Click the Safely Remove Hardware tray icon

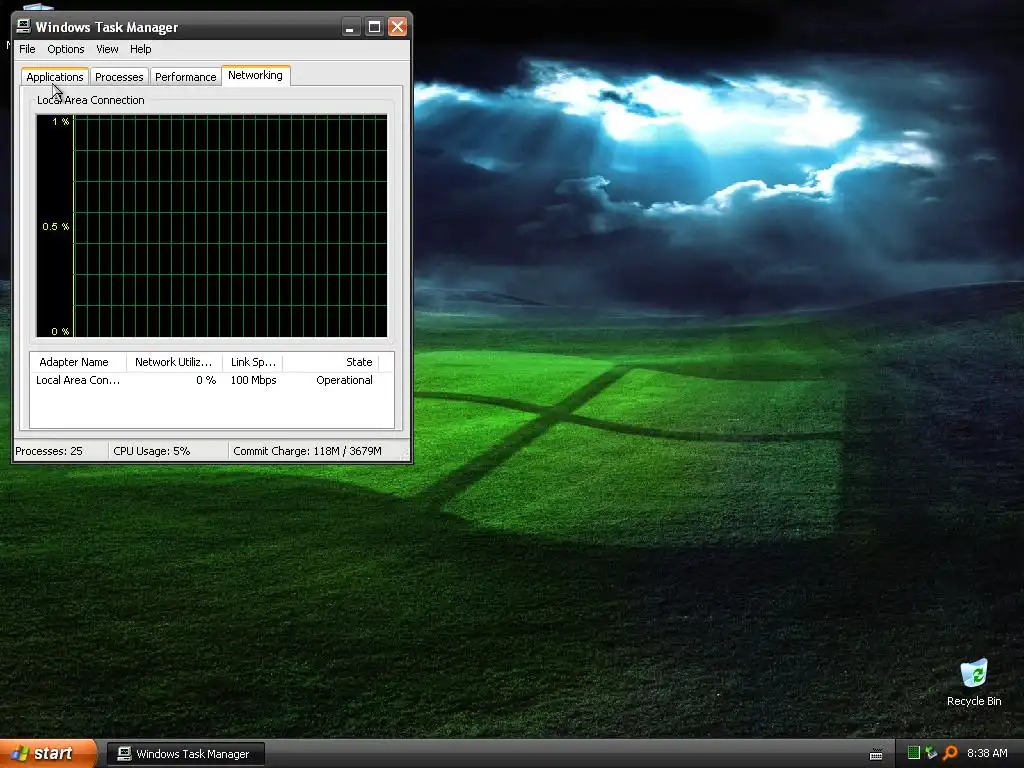click(x=931, y=753)
